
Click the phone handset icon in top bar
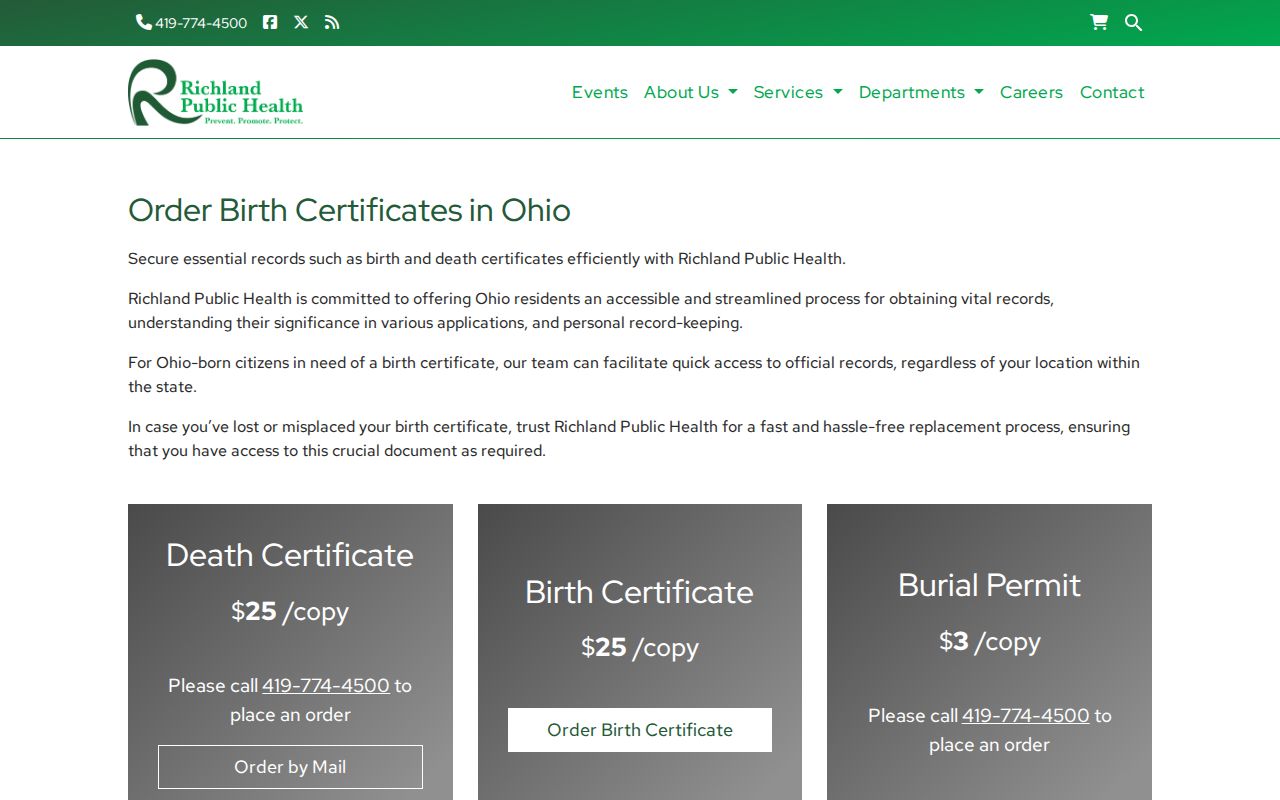point(144,22)
